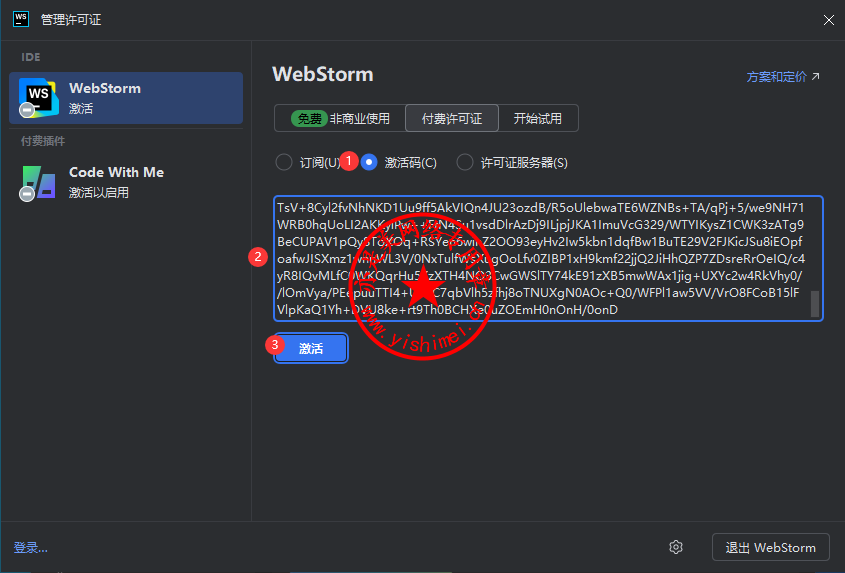
Task: Select Code With Me plugin icon
Action: 38,183
